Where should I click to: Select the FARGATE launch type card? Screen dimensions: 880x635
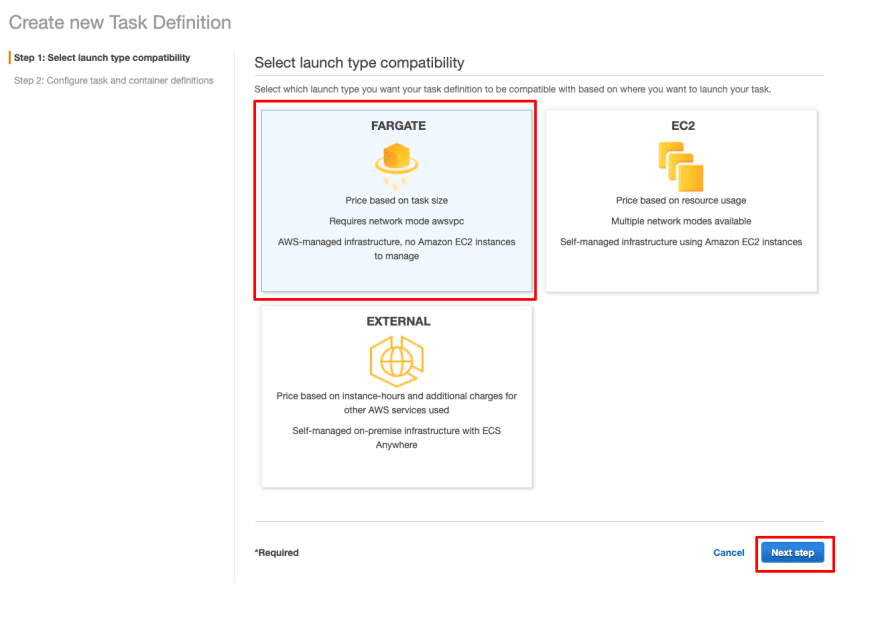tap(397, 200)
